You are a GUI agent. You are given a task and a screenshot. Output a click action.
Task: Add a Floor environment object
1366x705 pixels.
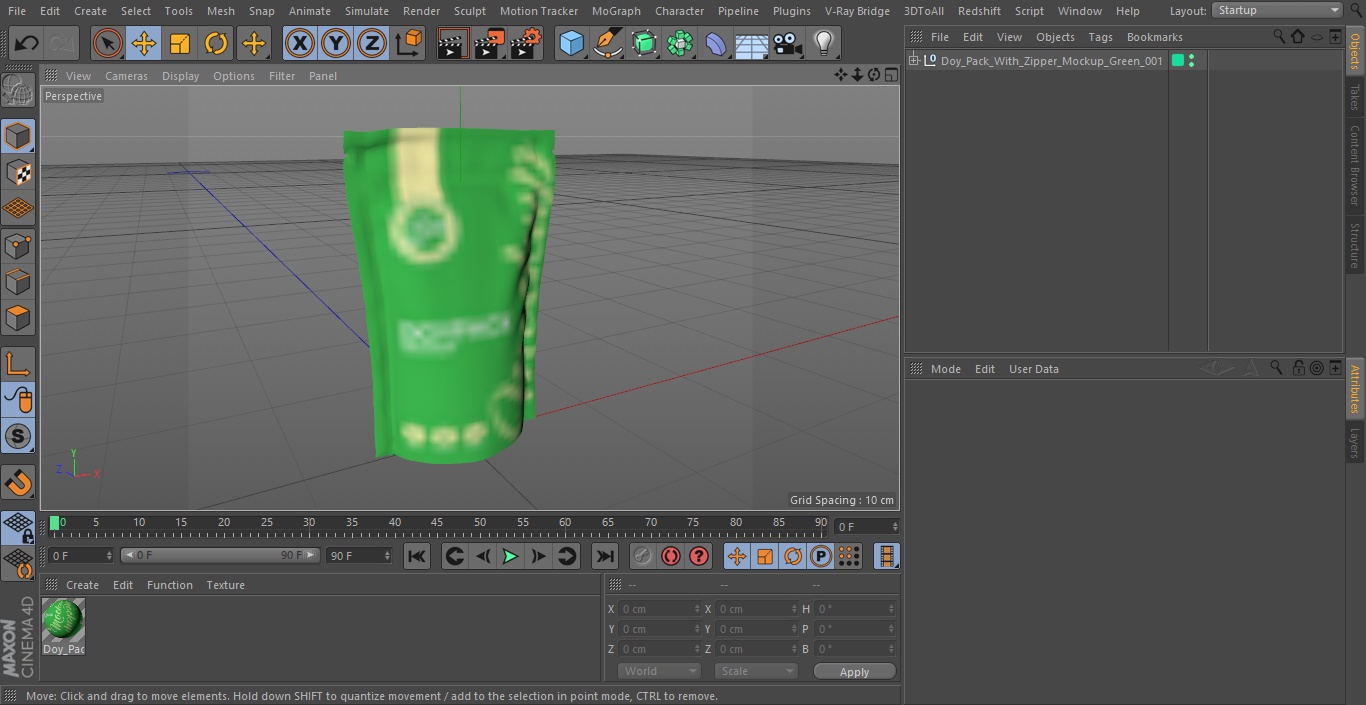[x=751, y=43]
